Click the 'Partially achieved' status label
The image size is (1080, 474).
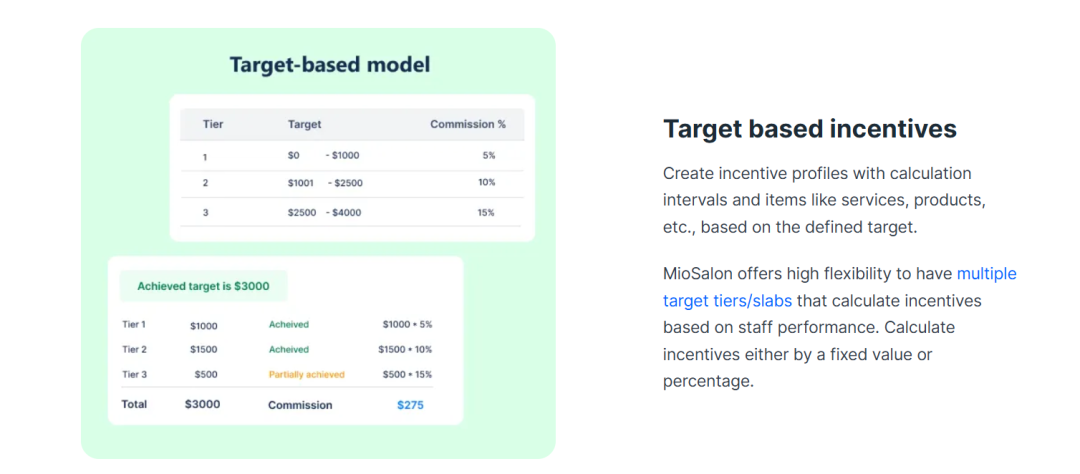click(x=306, y=375)
